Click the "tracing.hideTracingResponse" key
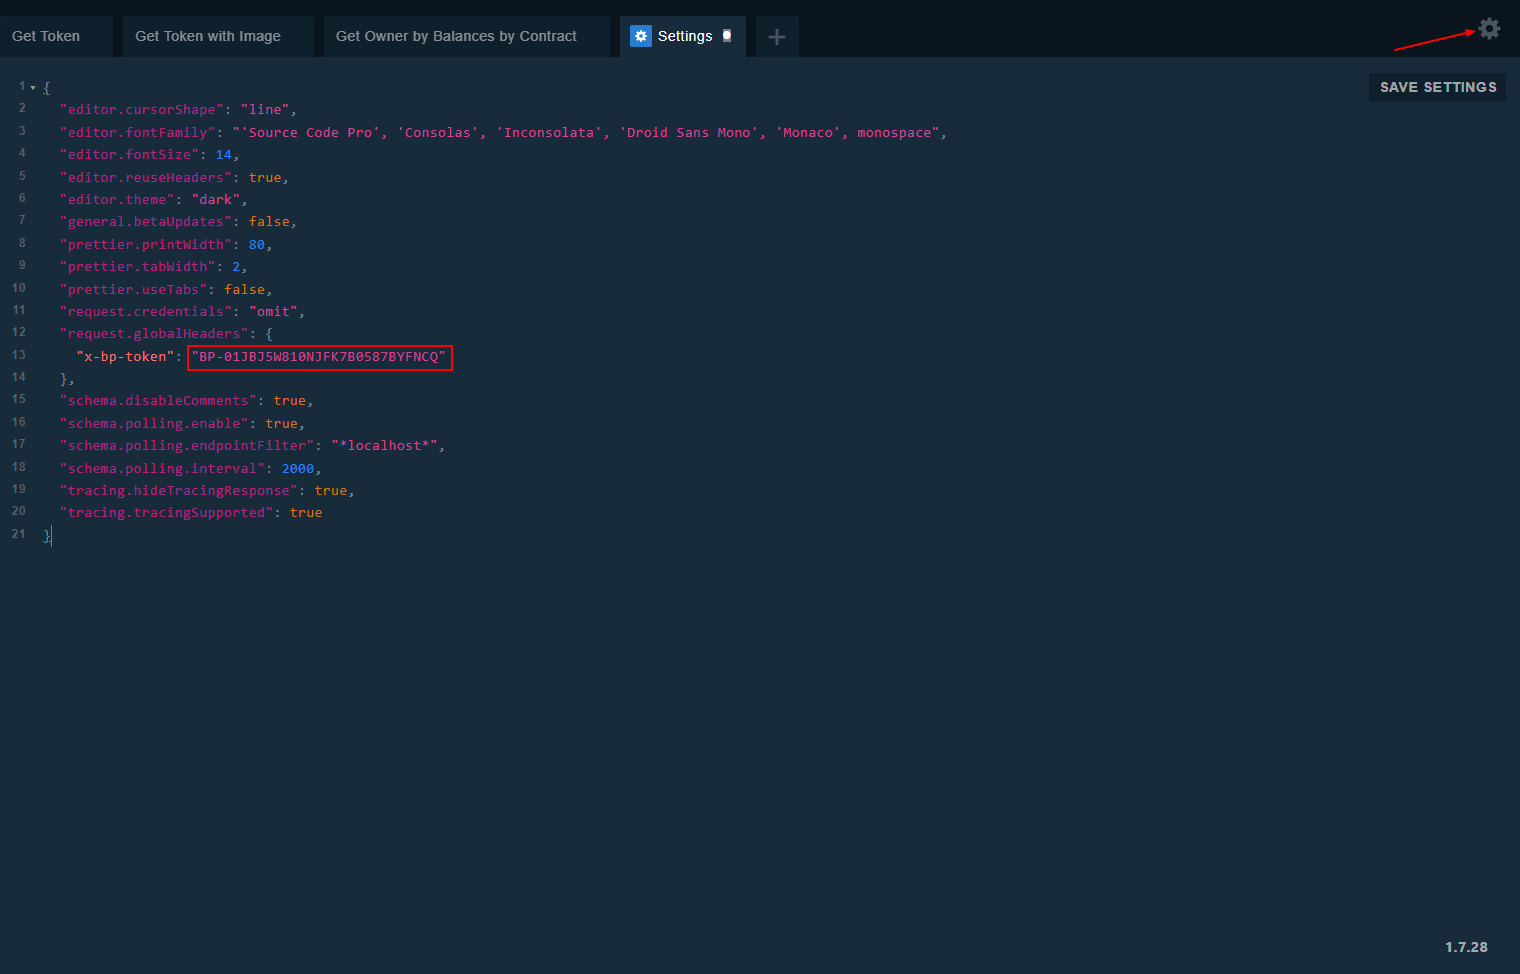Viewport: 1520px width, 974px height. click(179, 491)
